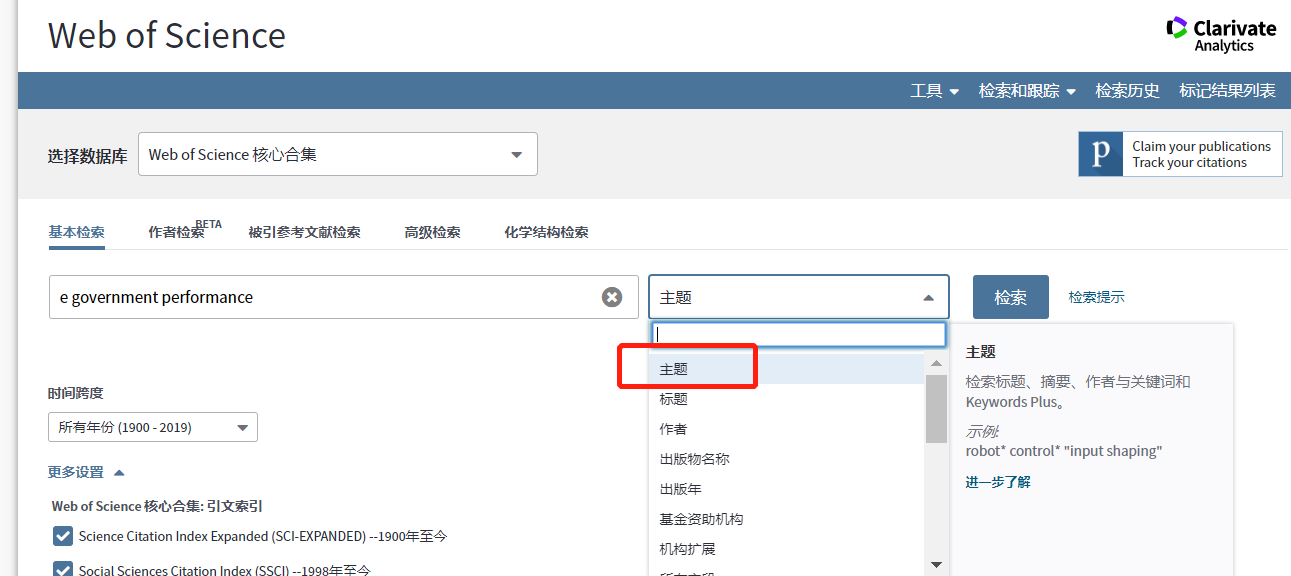Collapse the 主题 search field dropdown

[799, 297]
